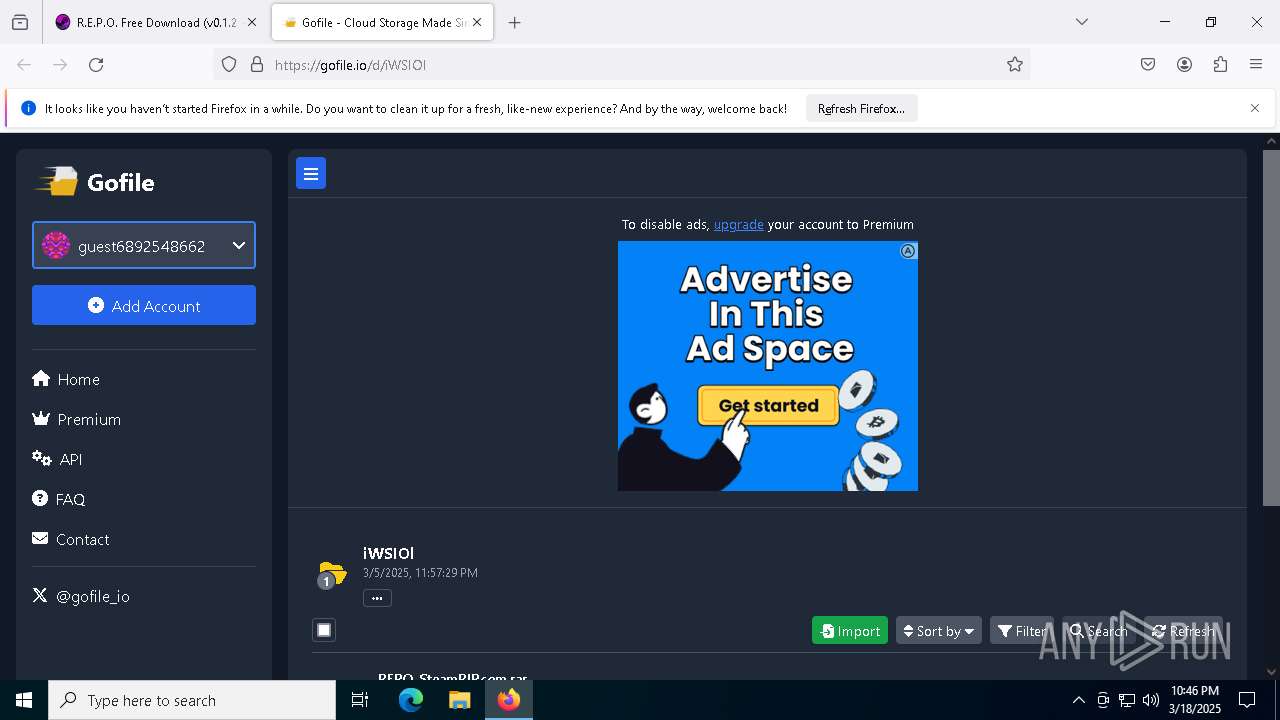
Task: Expand the guest6892548662 account dropdown
Action: coord(144,245)
